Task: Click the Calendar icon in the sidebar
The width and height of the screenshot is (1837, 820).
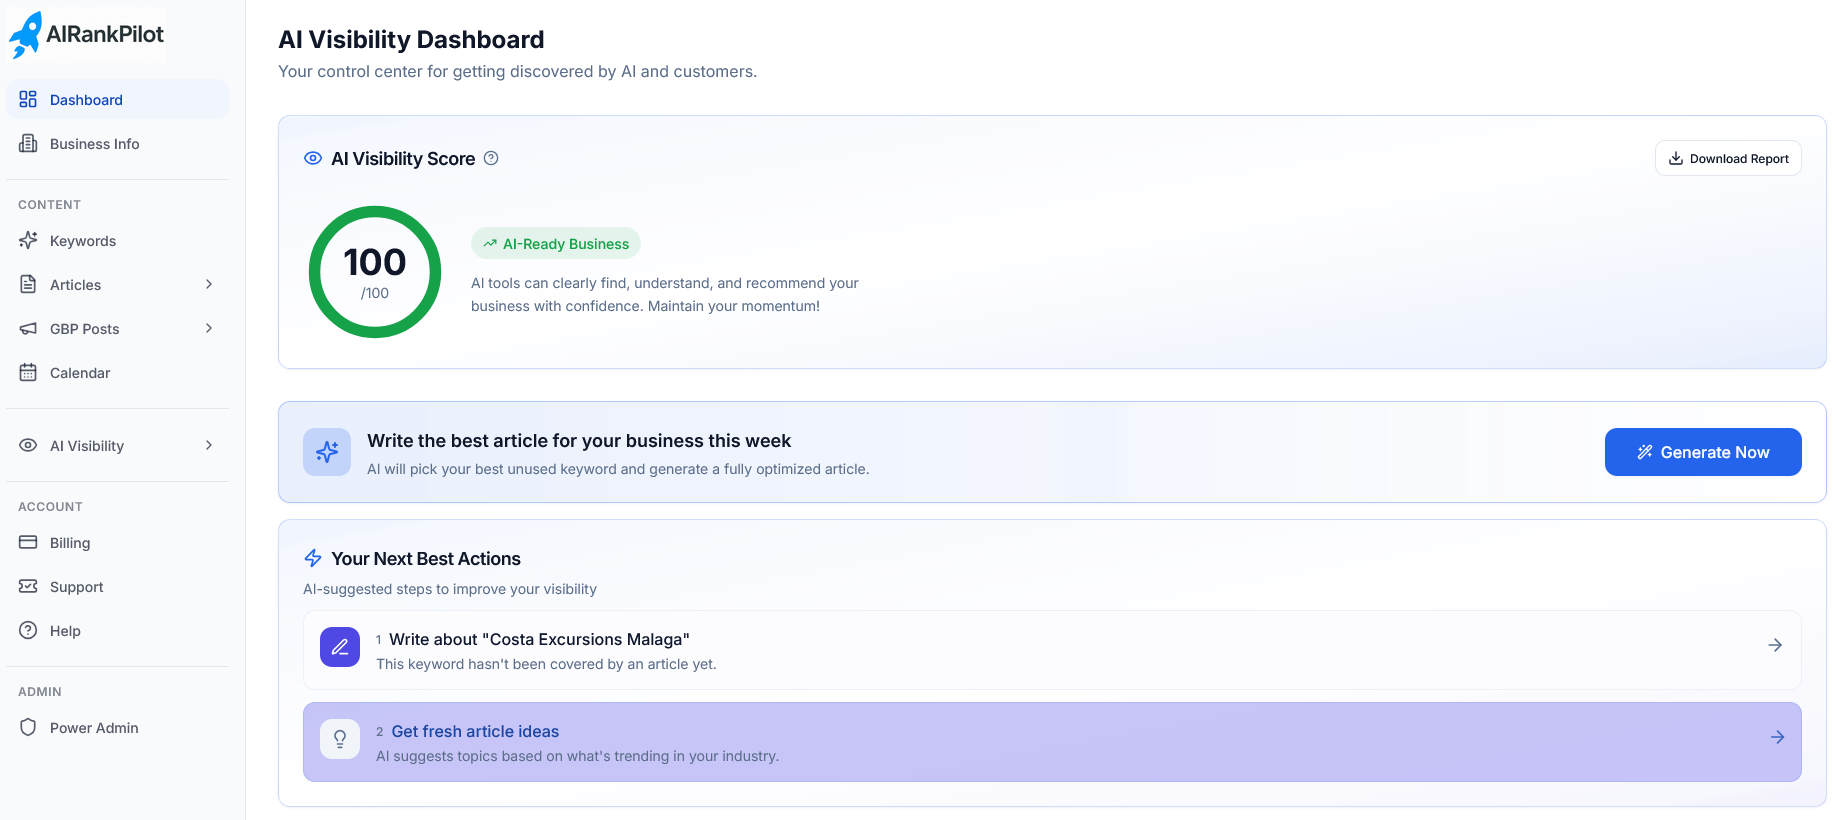Action: (28, 373)
